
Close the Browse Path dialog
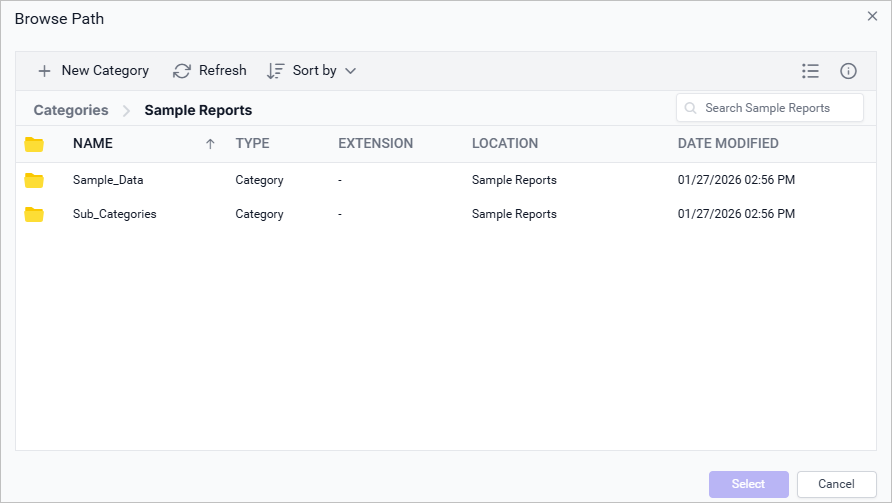tap(872, 17)
